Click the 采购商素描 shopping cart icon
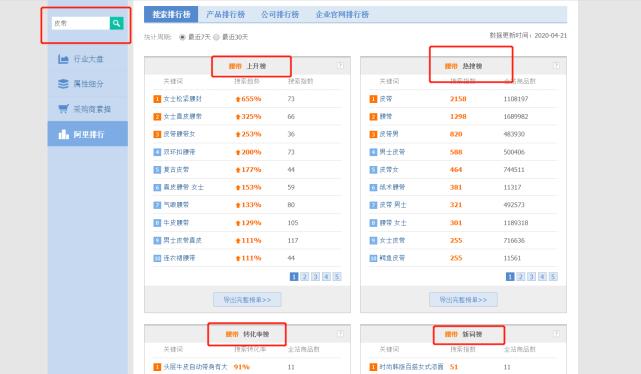The height and width of the screenshot is (374, 641). (x=63, y=109)
